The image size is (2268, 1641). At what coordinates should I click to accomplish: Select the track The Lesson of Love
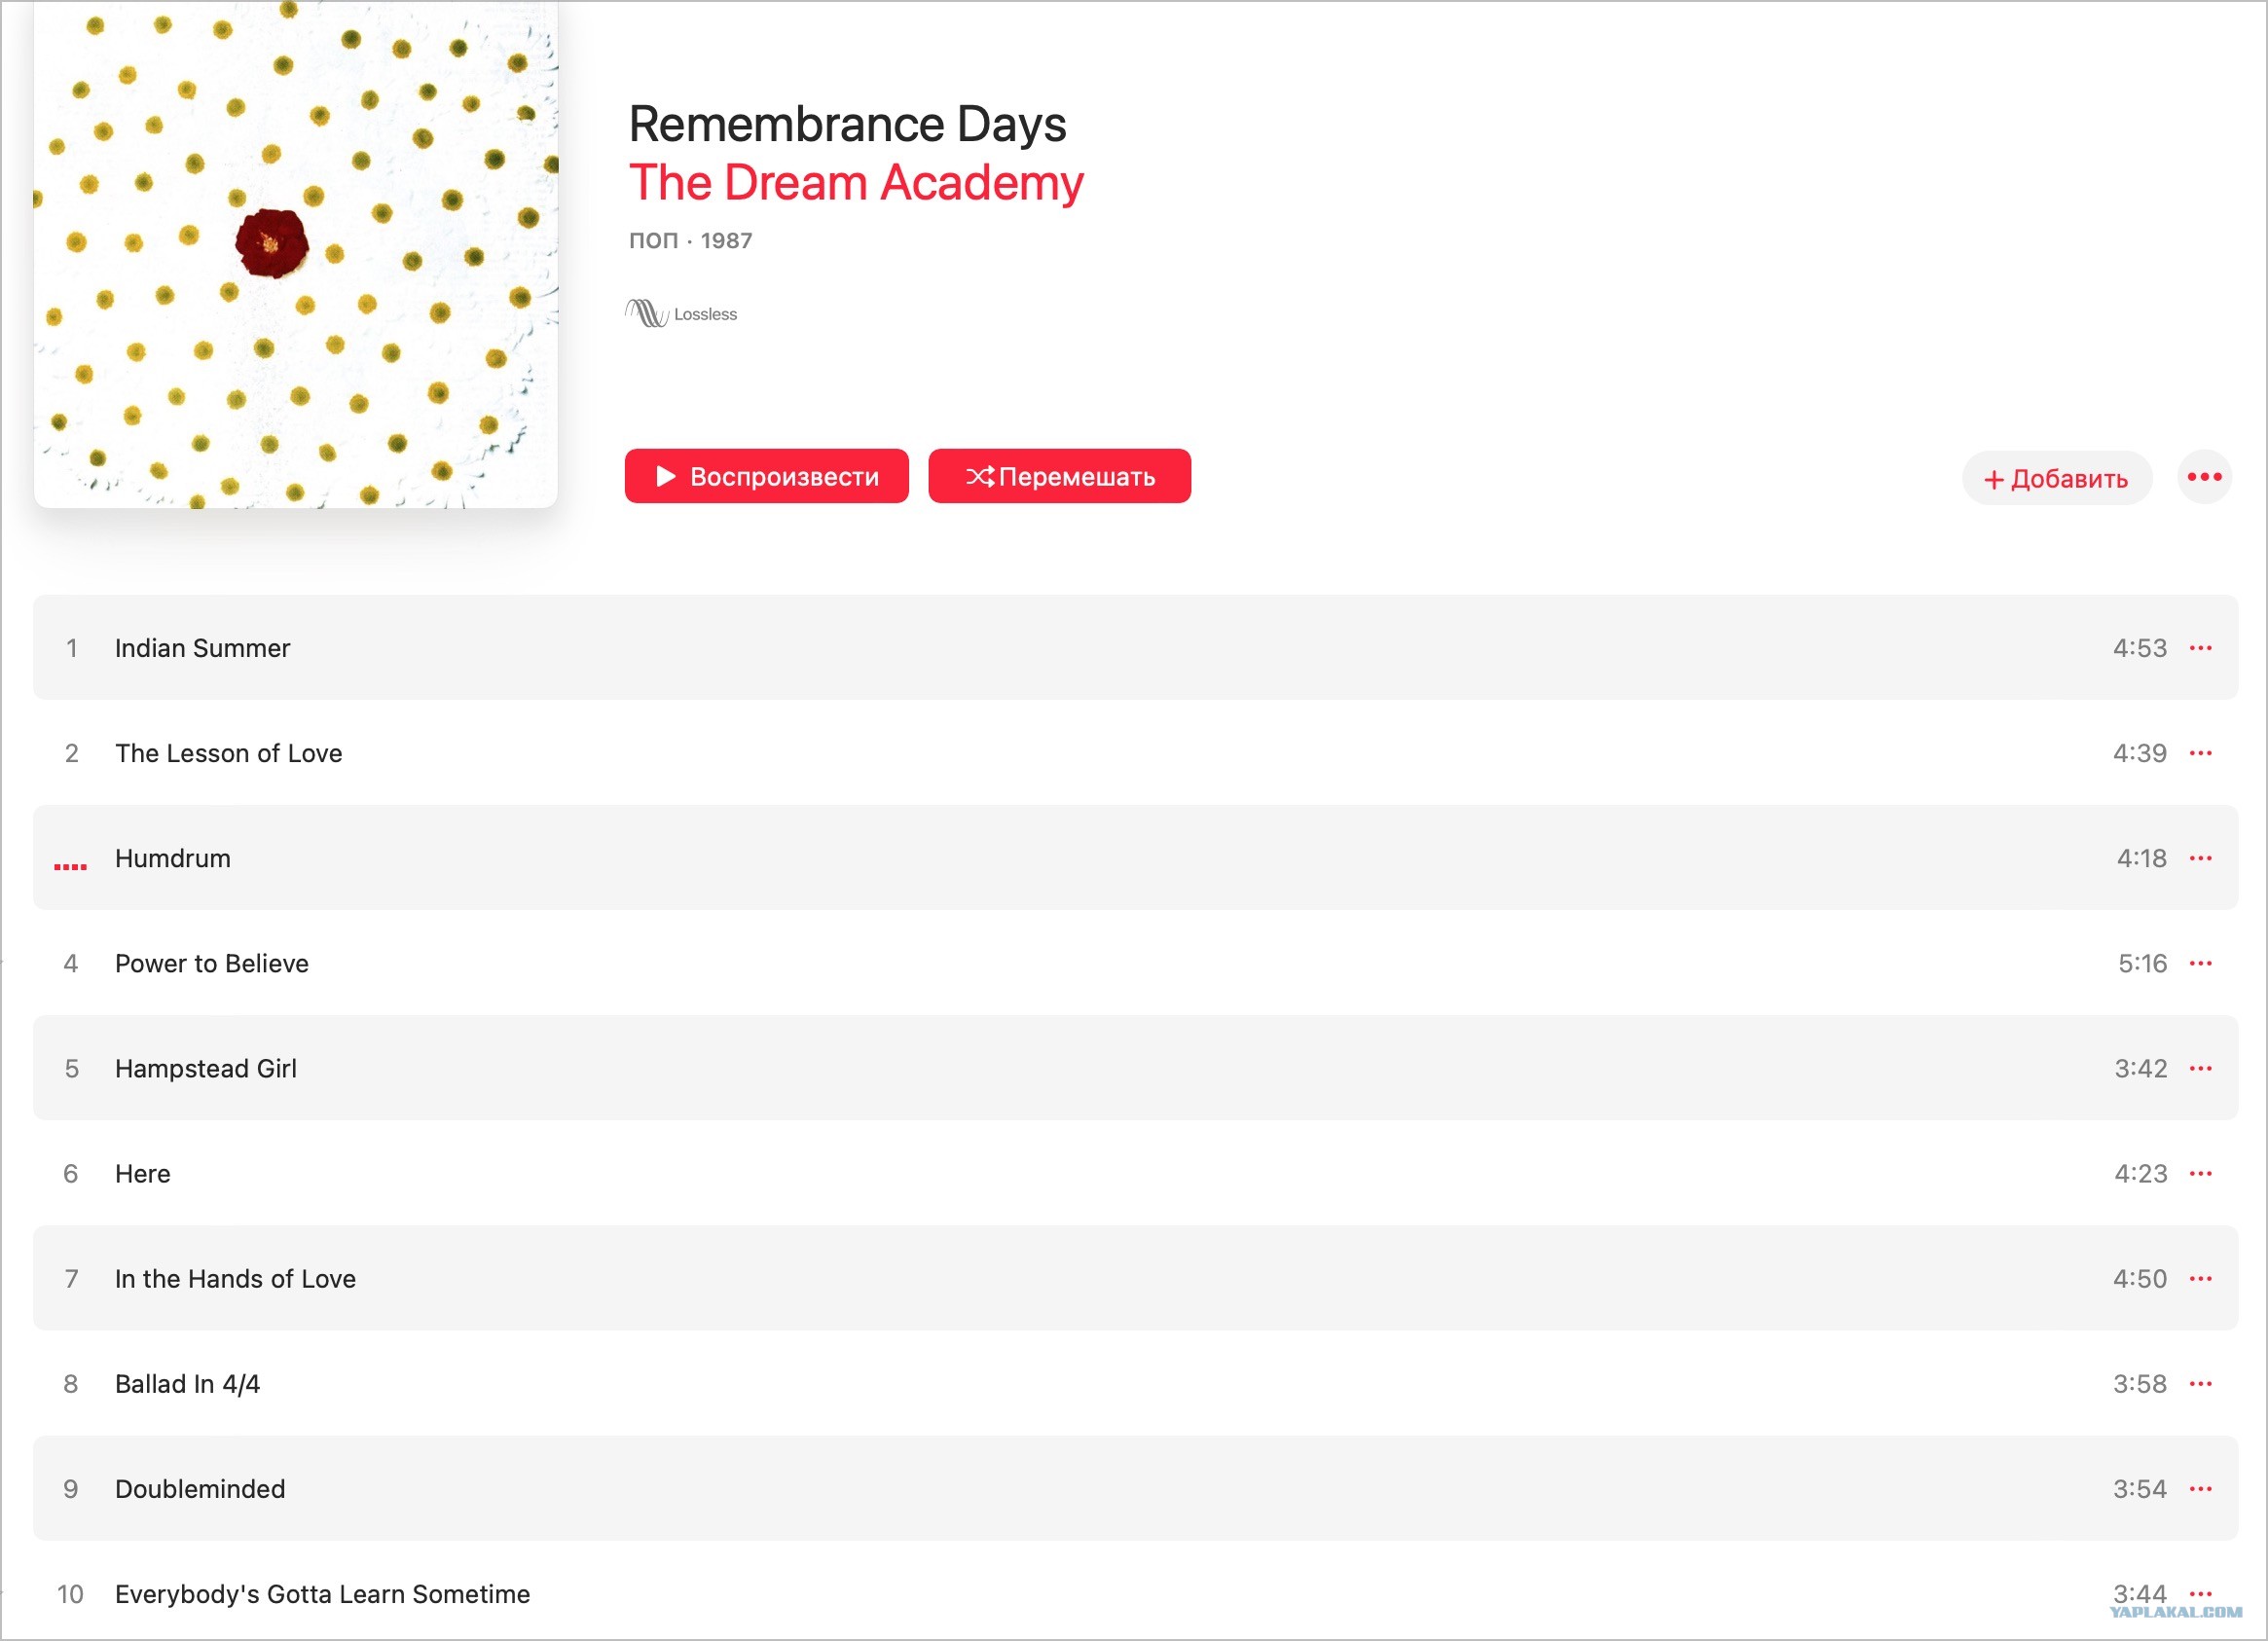pos(1135,753)
